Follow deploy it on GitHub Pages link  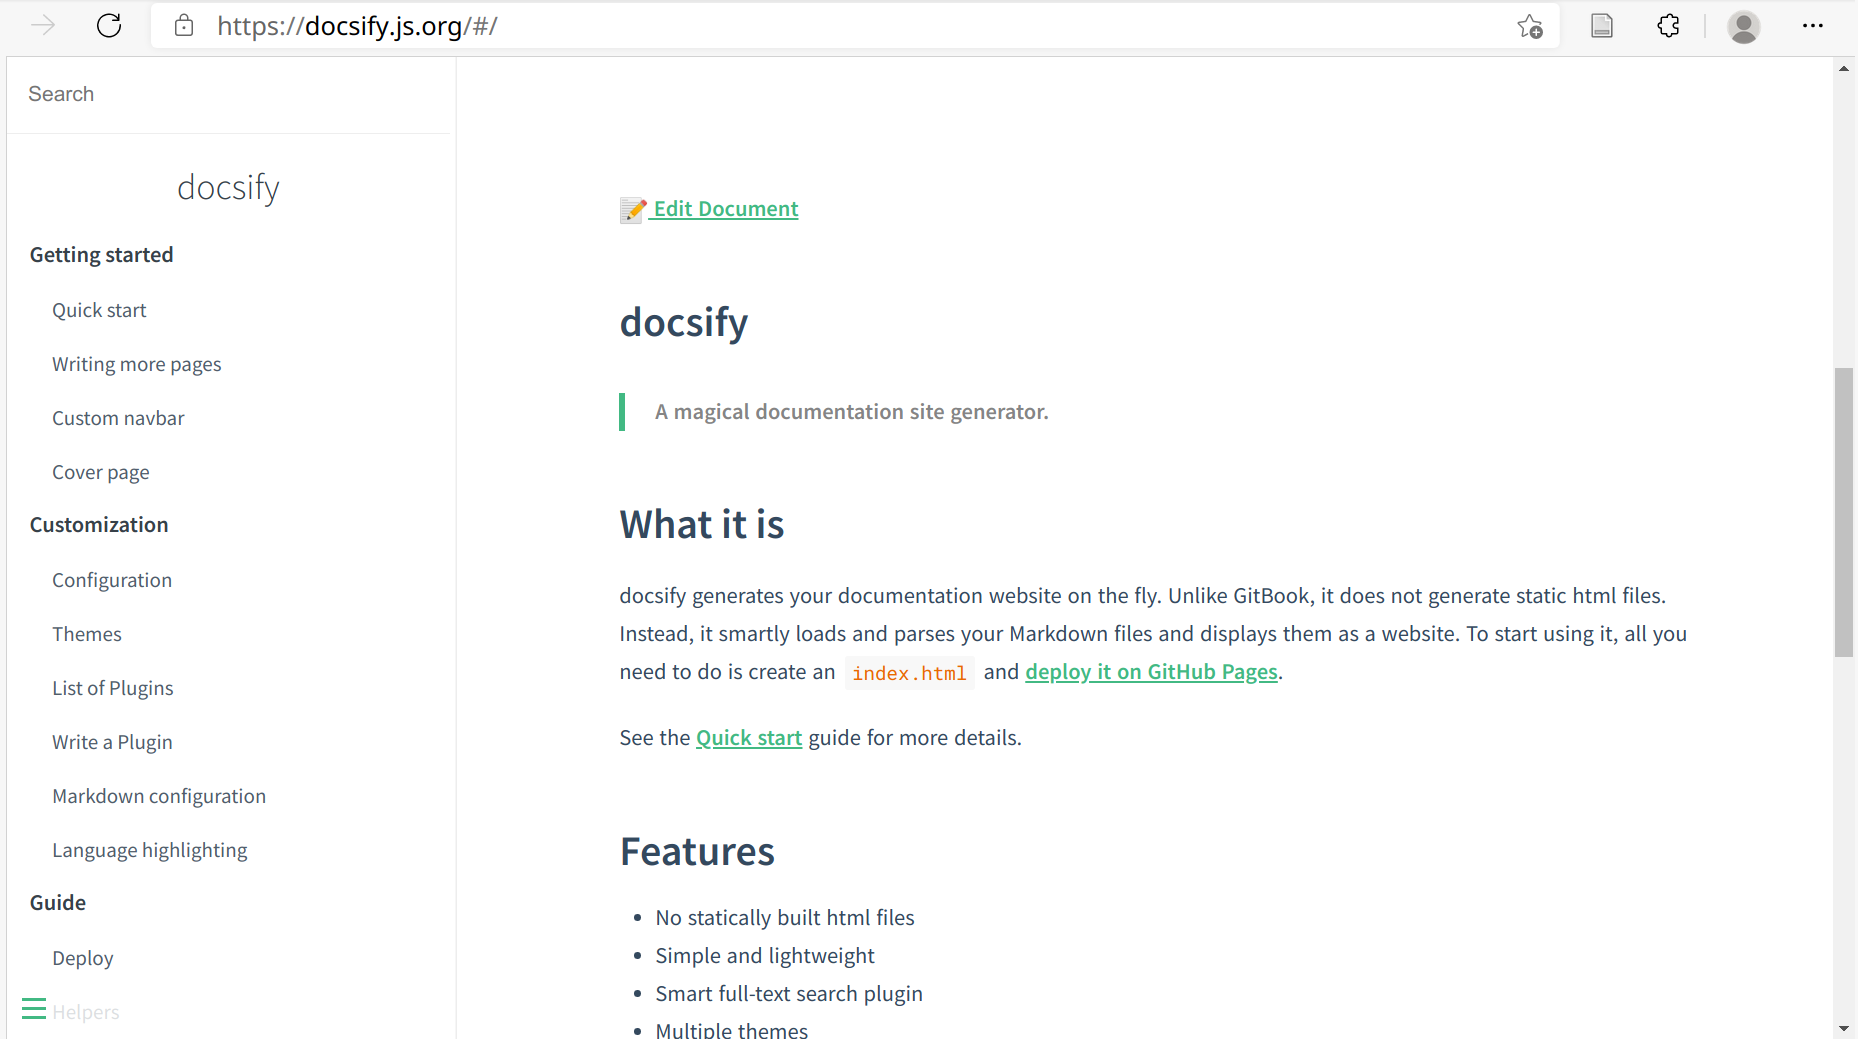click(1152, 672)
